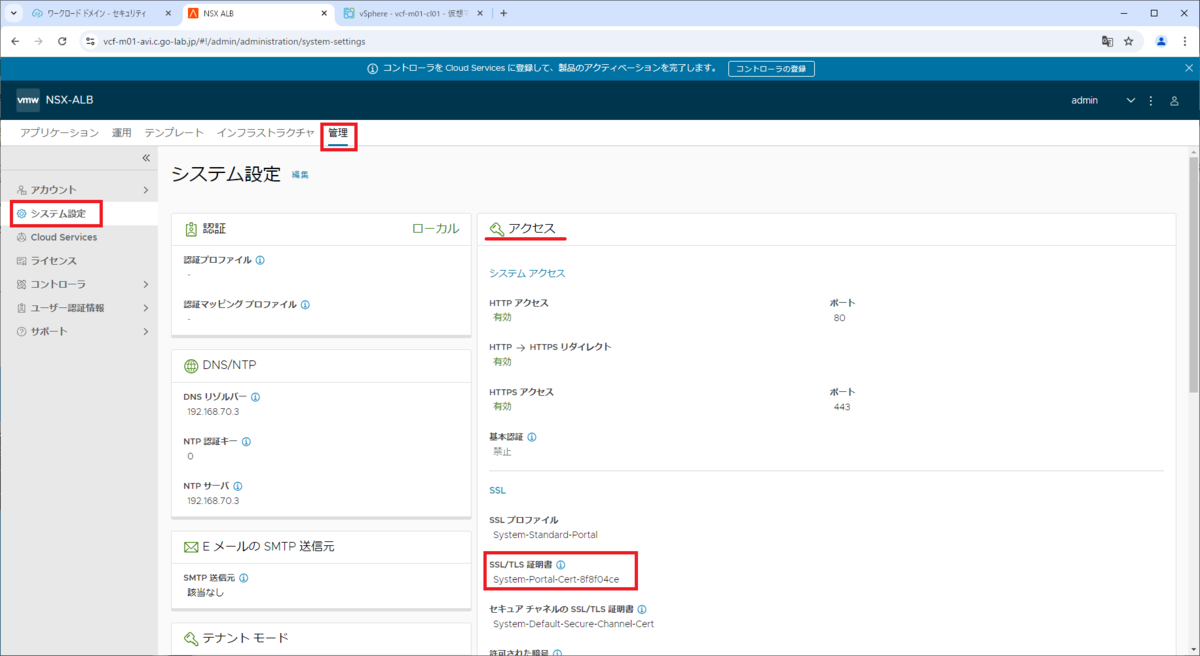Click info icon next to SSL/TLS 証明書
The width and height of the screenshot is (1200, 656).
pos(560,565)
